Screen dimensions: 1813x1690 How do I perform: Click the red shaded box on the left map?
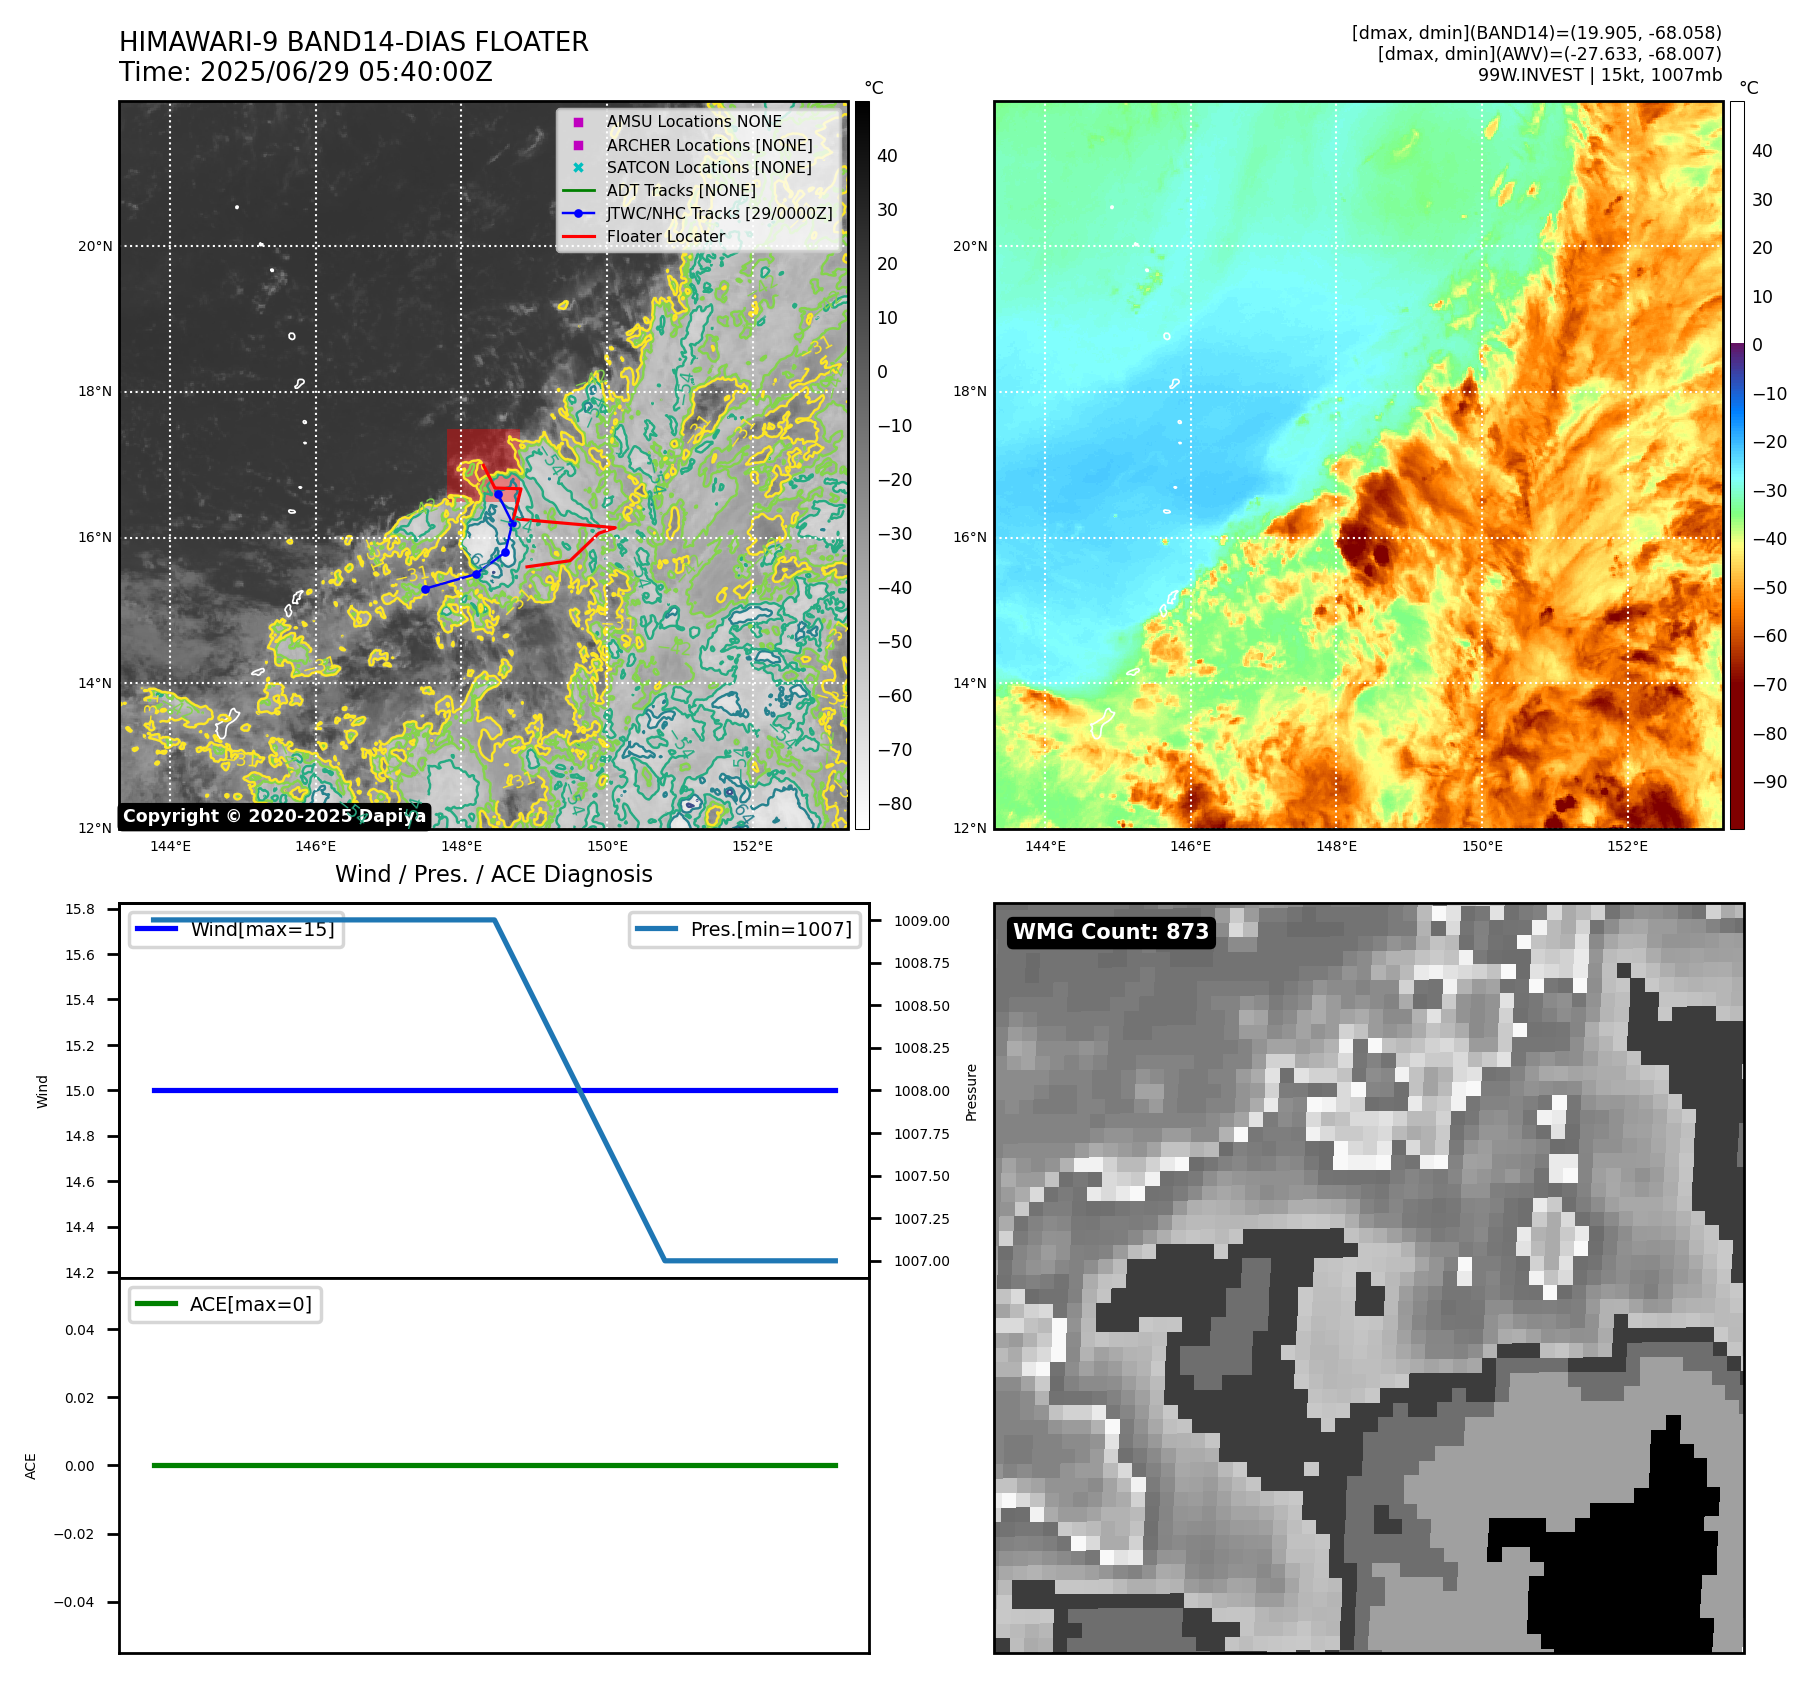(484, 465)
